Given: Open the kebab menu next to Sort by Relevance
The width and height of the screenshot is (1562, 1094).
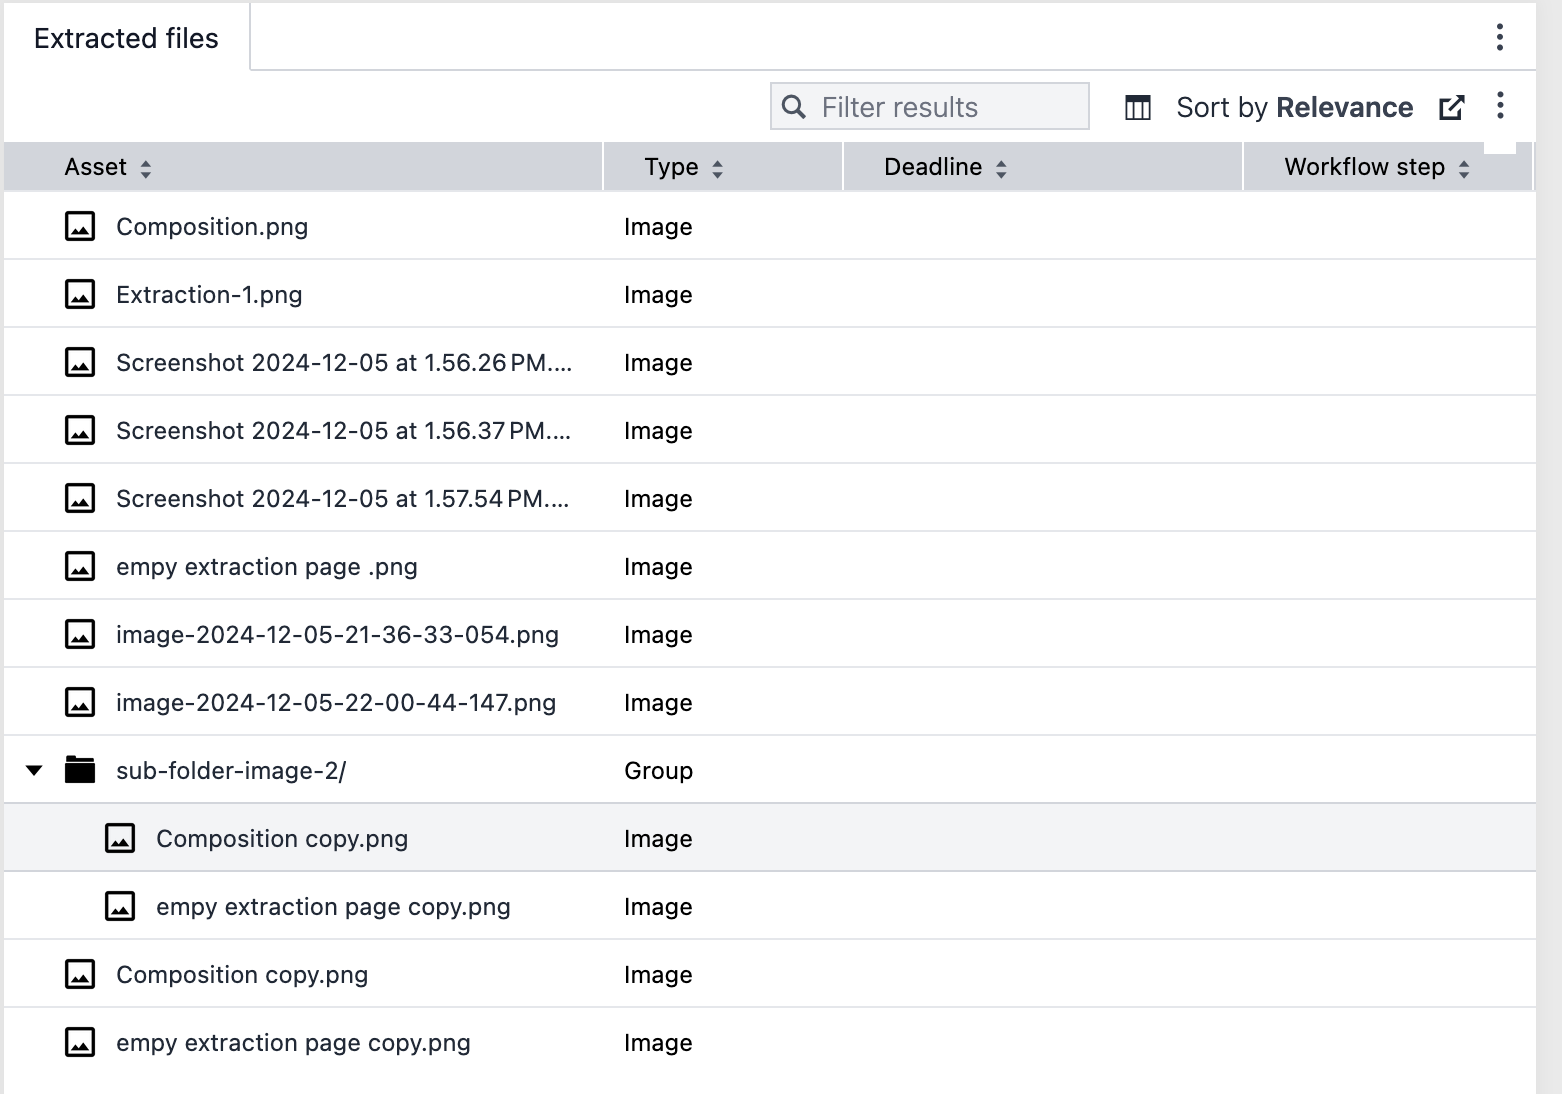Looking at the screenshot, I should click(x=1500, y=106).
